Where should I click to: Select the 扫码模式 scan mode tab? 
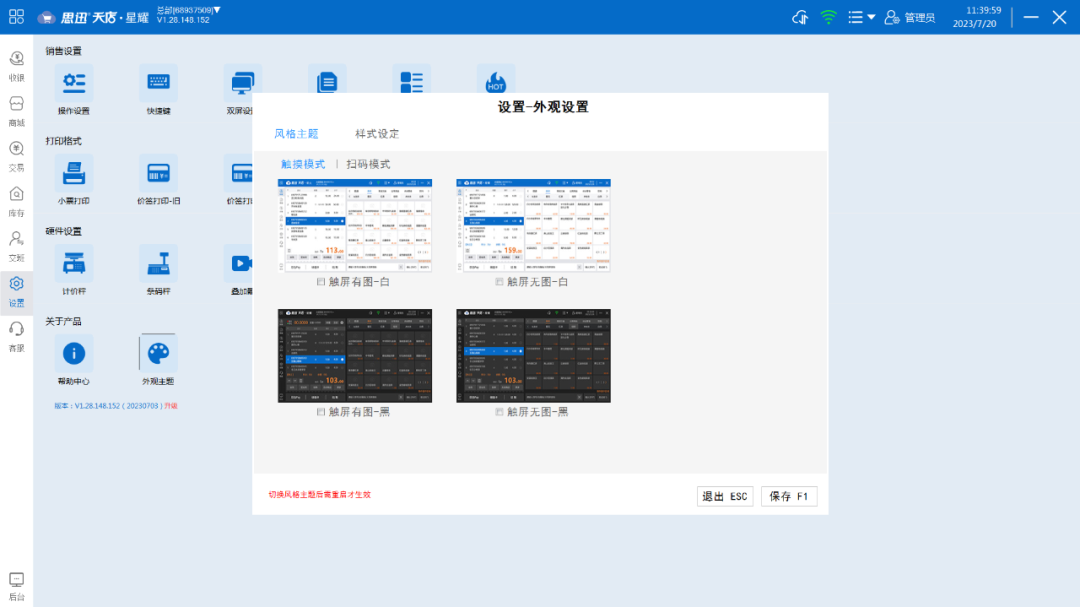(368, 164)
